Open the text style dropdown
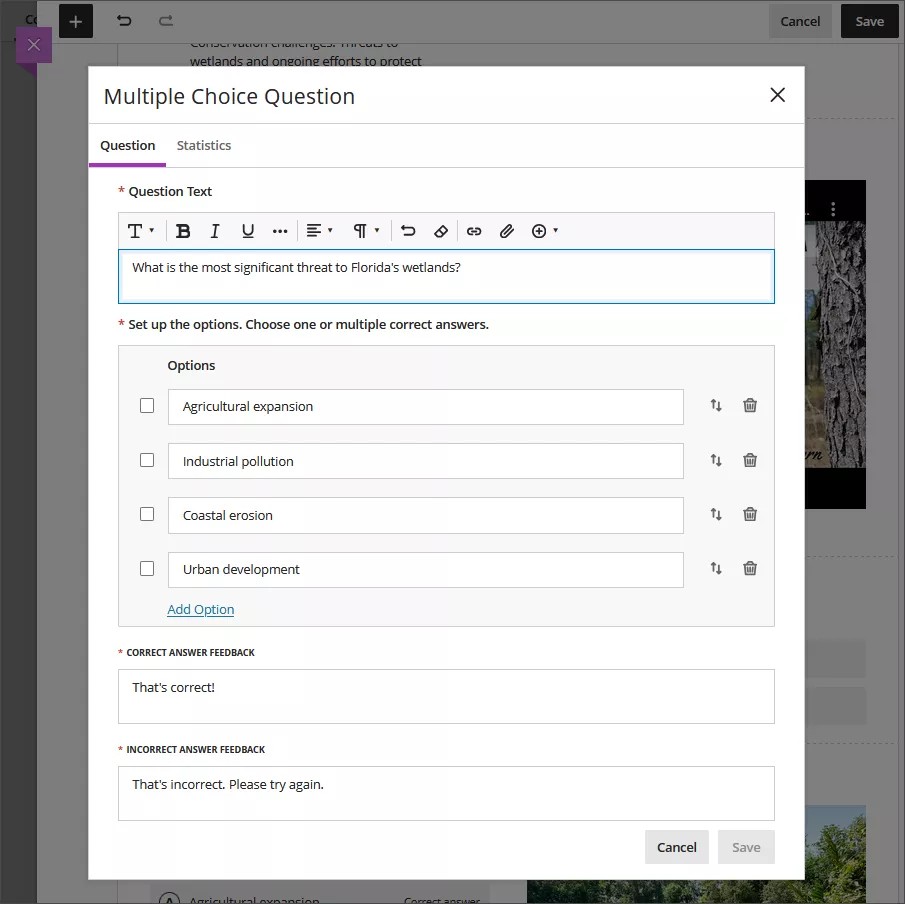Image resolution: width=905 pixels, height=904 pixels. pos(140,231)
